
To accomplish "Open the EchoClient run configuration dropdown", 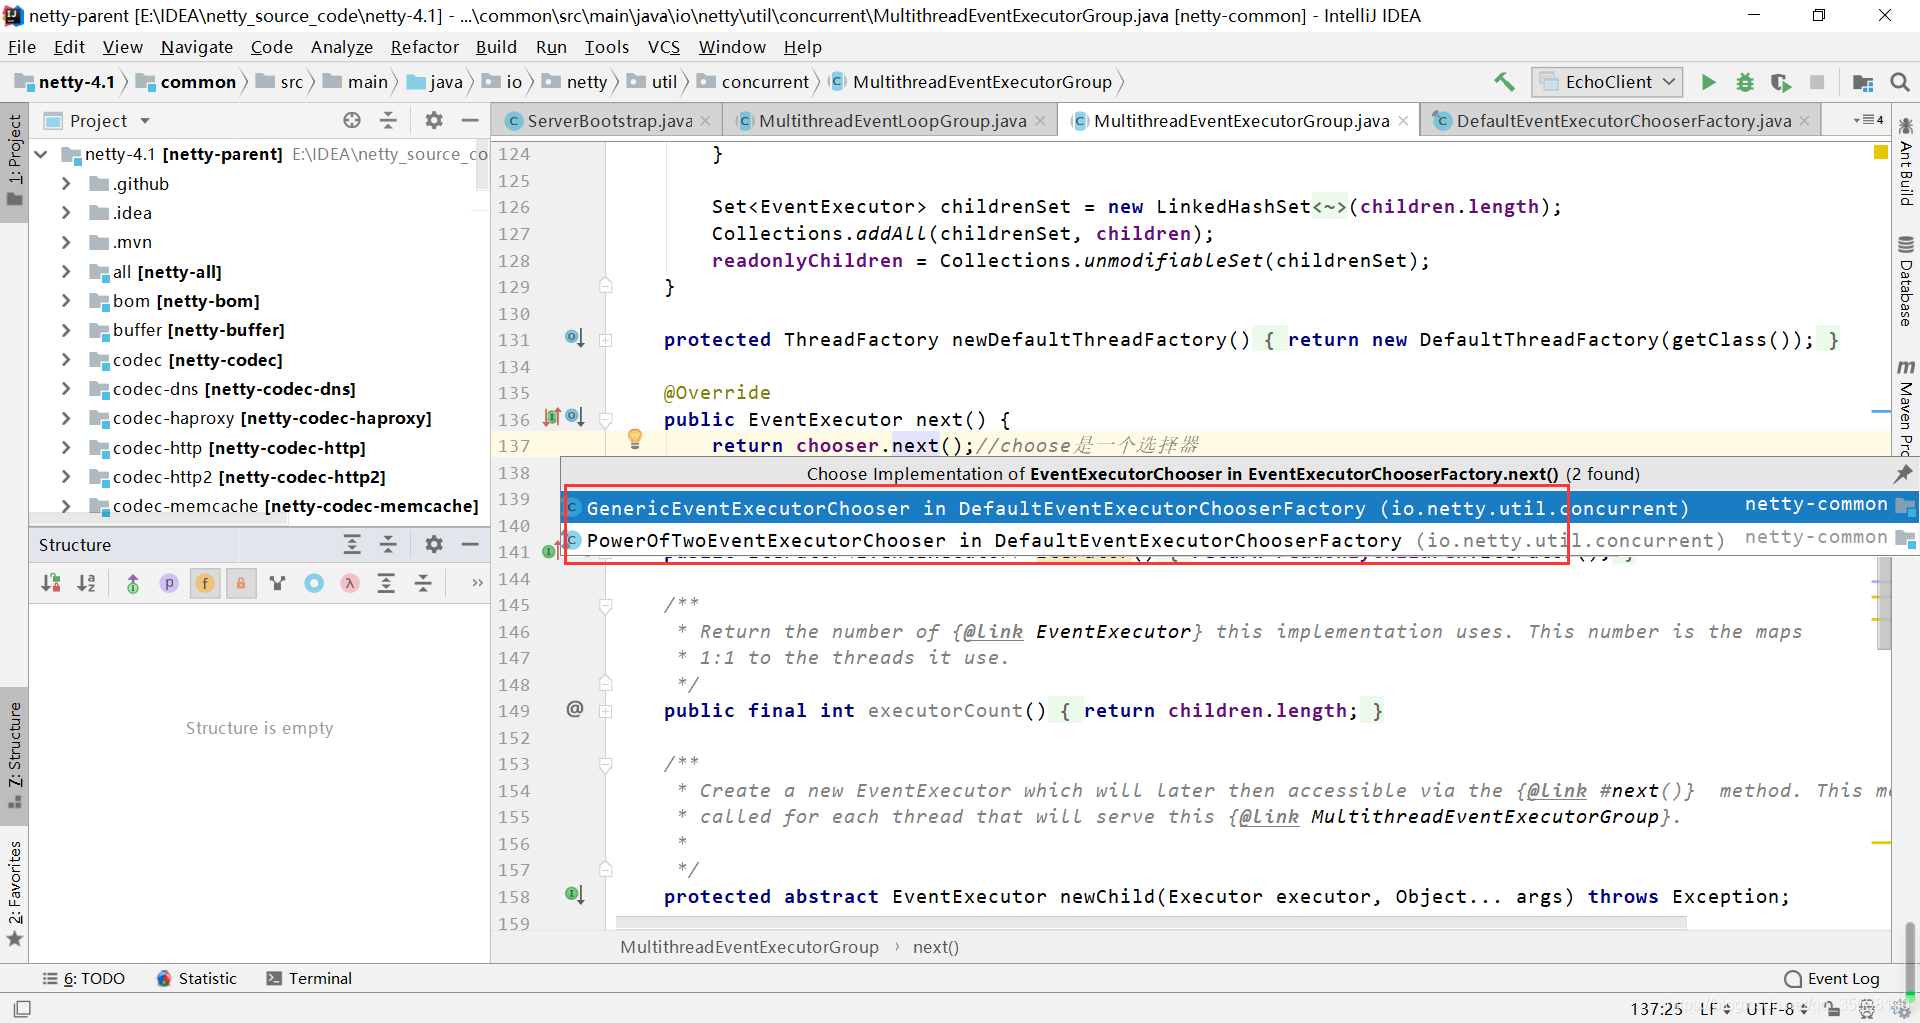I will tap(1608, 82).
